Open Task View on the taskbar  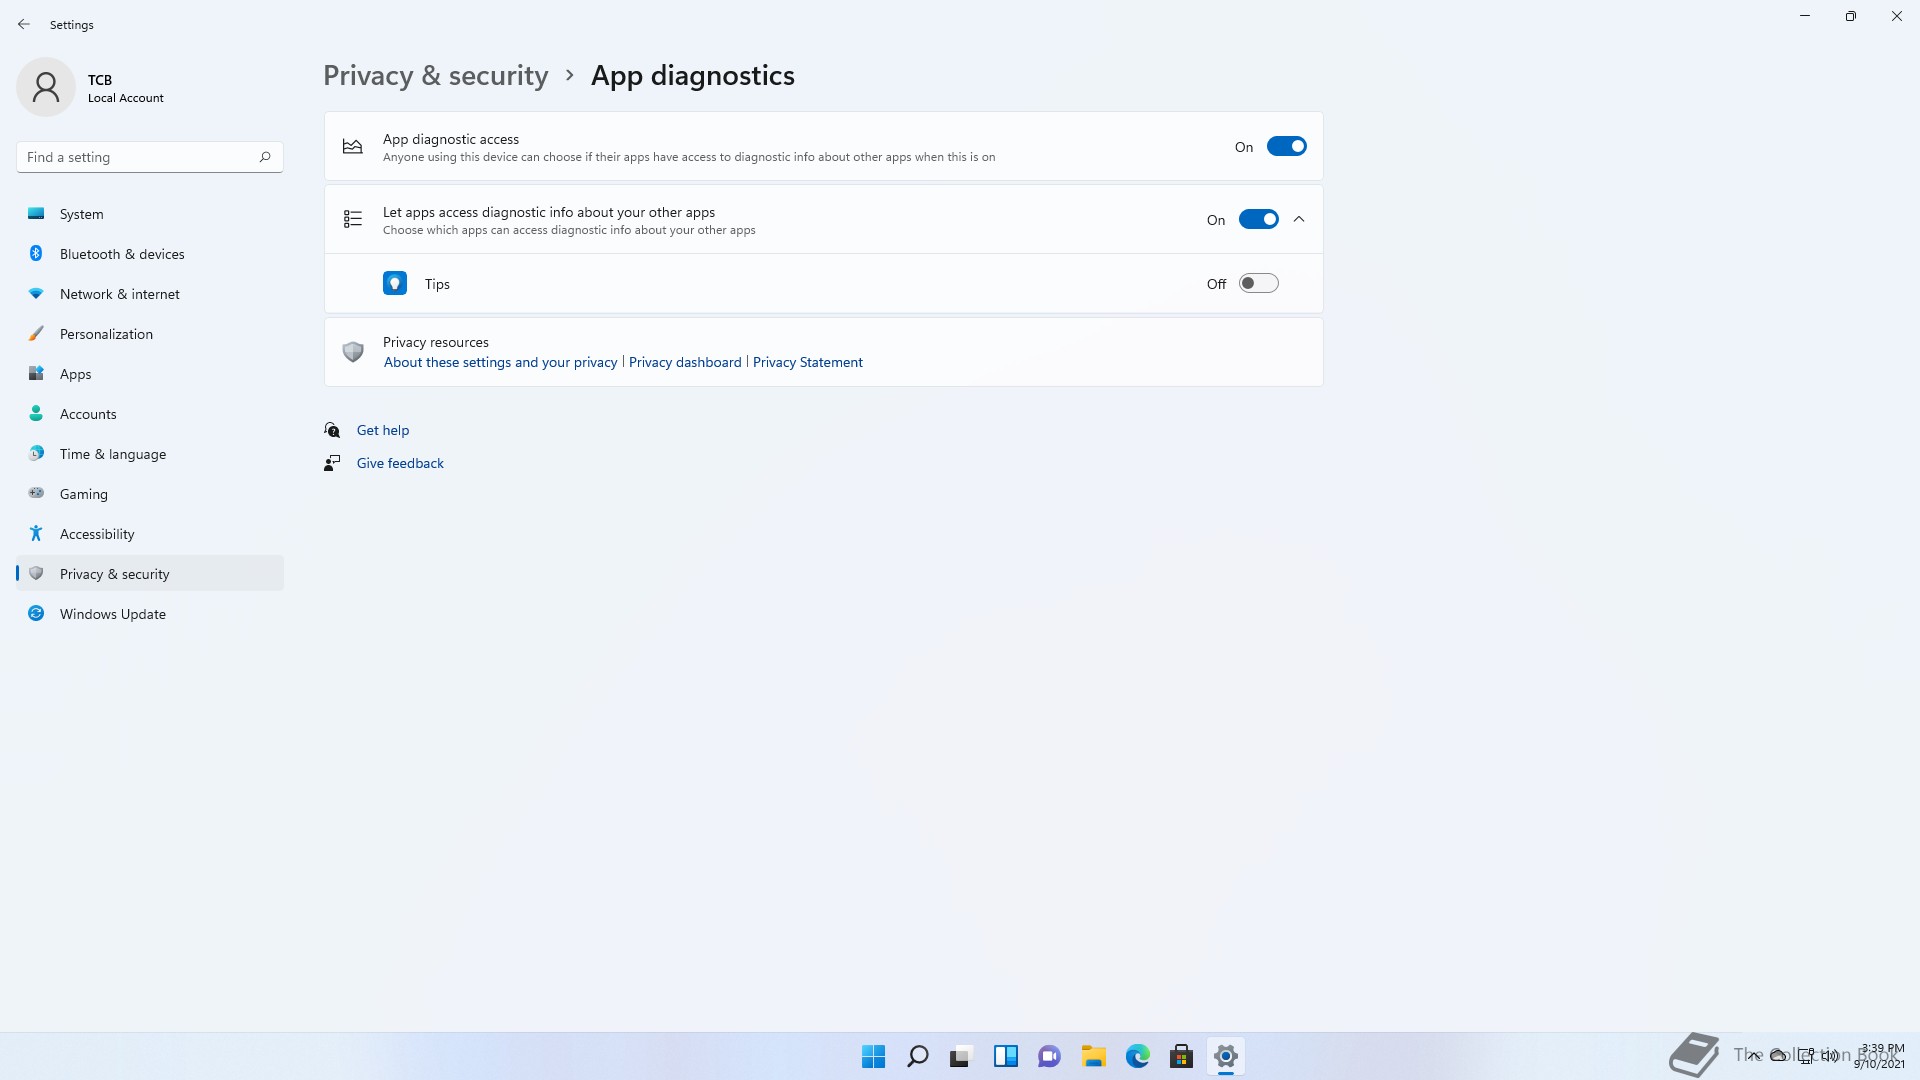coord(961,1056)
